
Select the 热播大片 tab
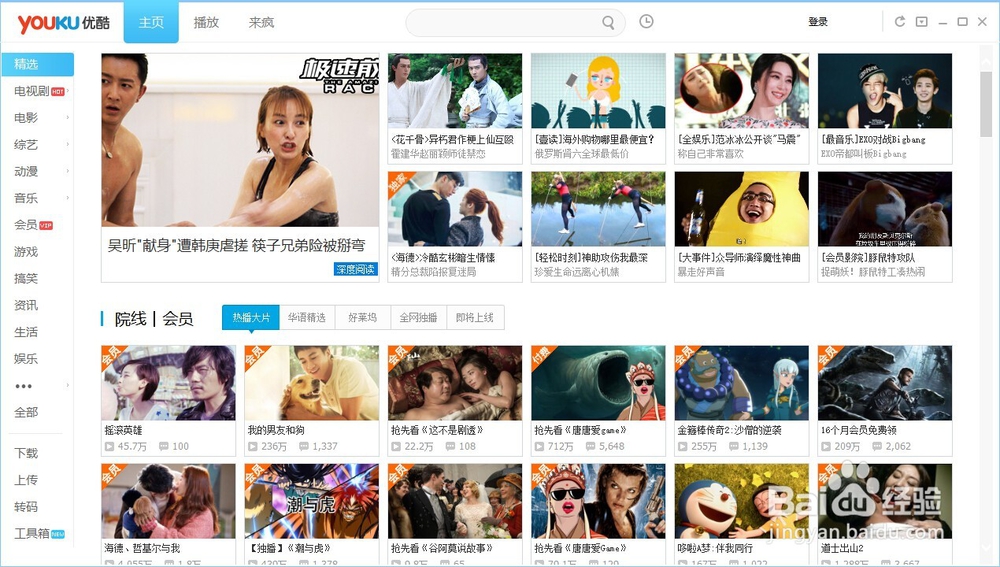251,317
